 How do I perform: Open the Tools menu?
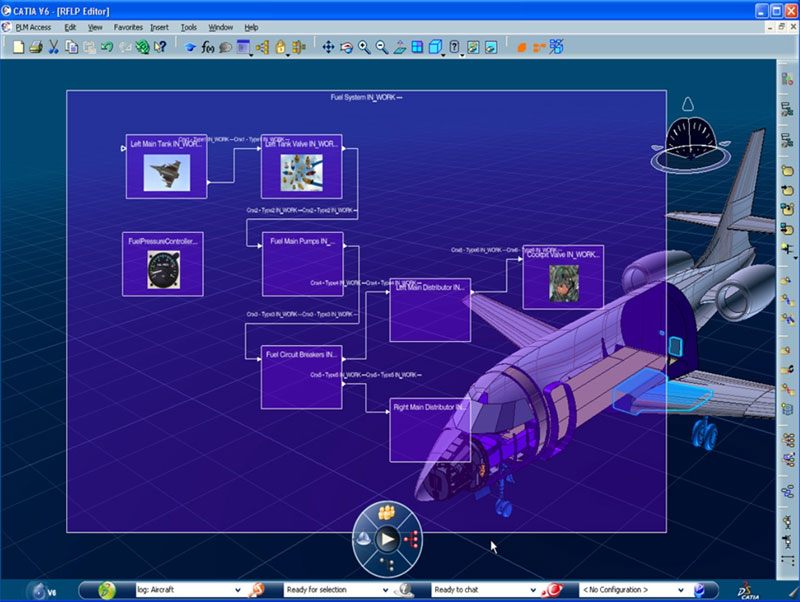[189, 28]
